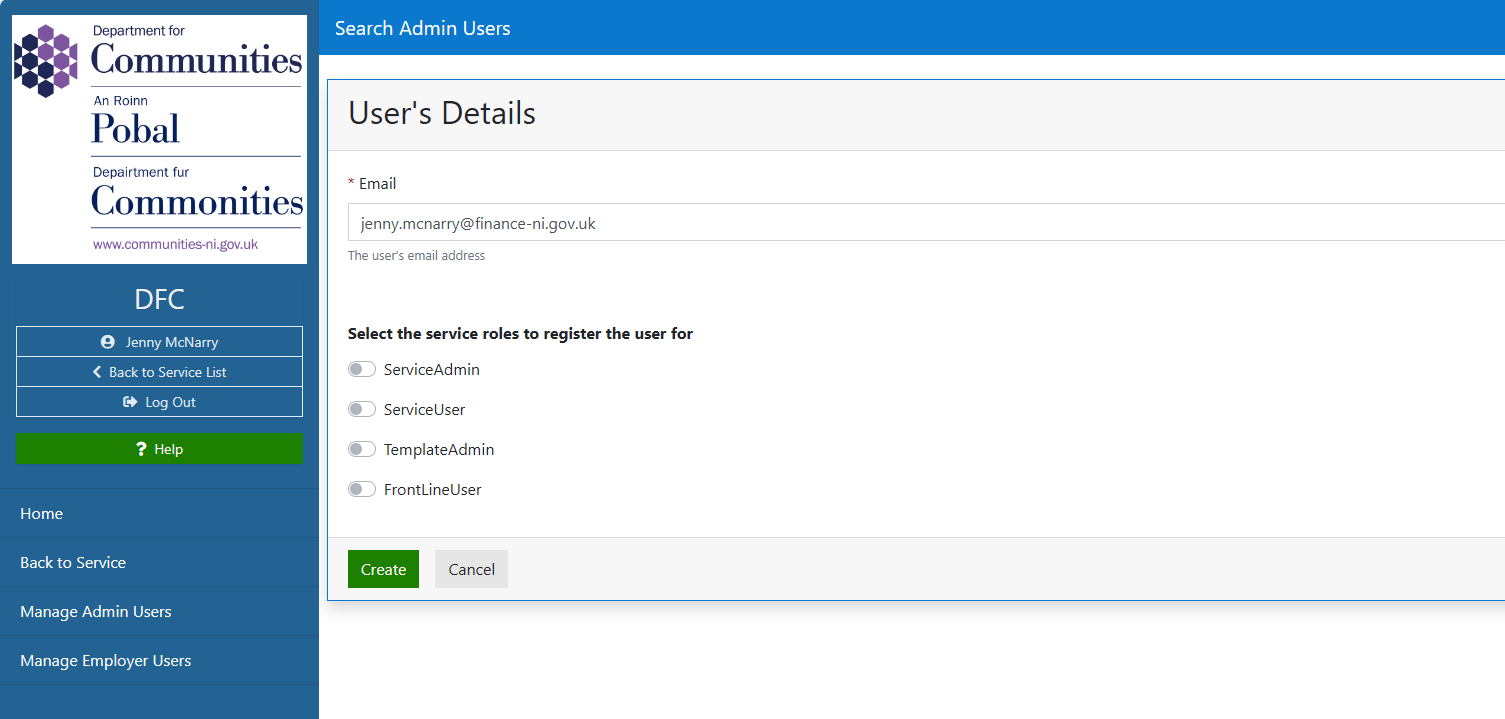Click the question mark Help icon
1505x719 pixels.
pyautogui.click(x=142, y=449)
